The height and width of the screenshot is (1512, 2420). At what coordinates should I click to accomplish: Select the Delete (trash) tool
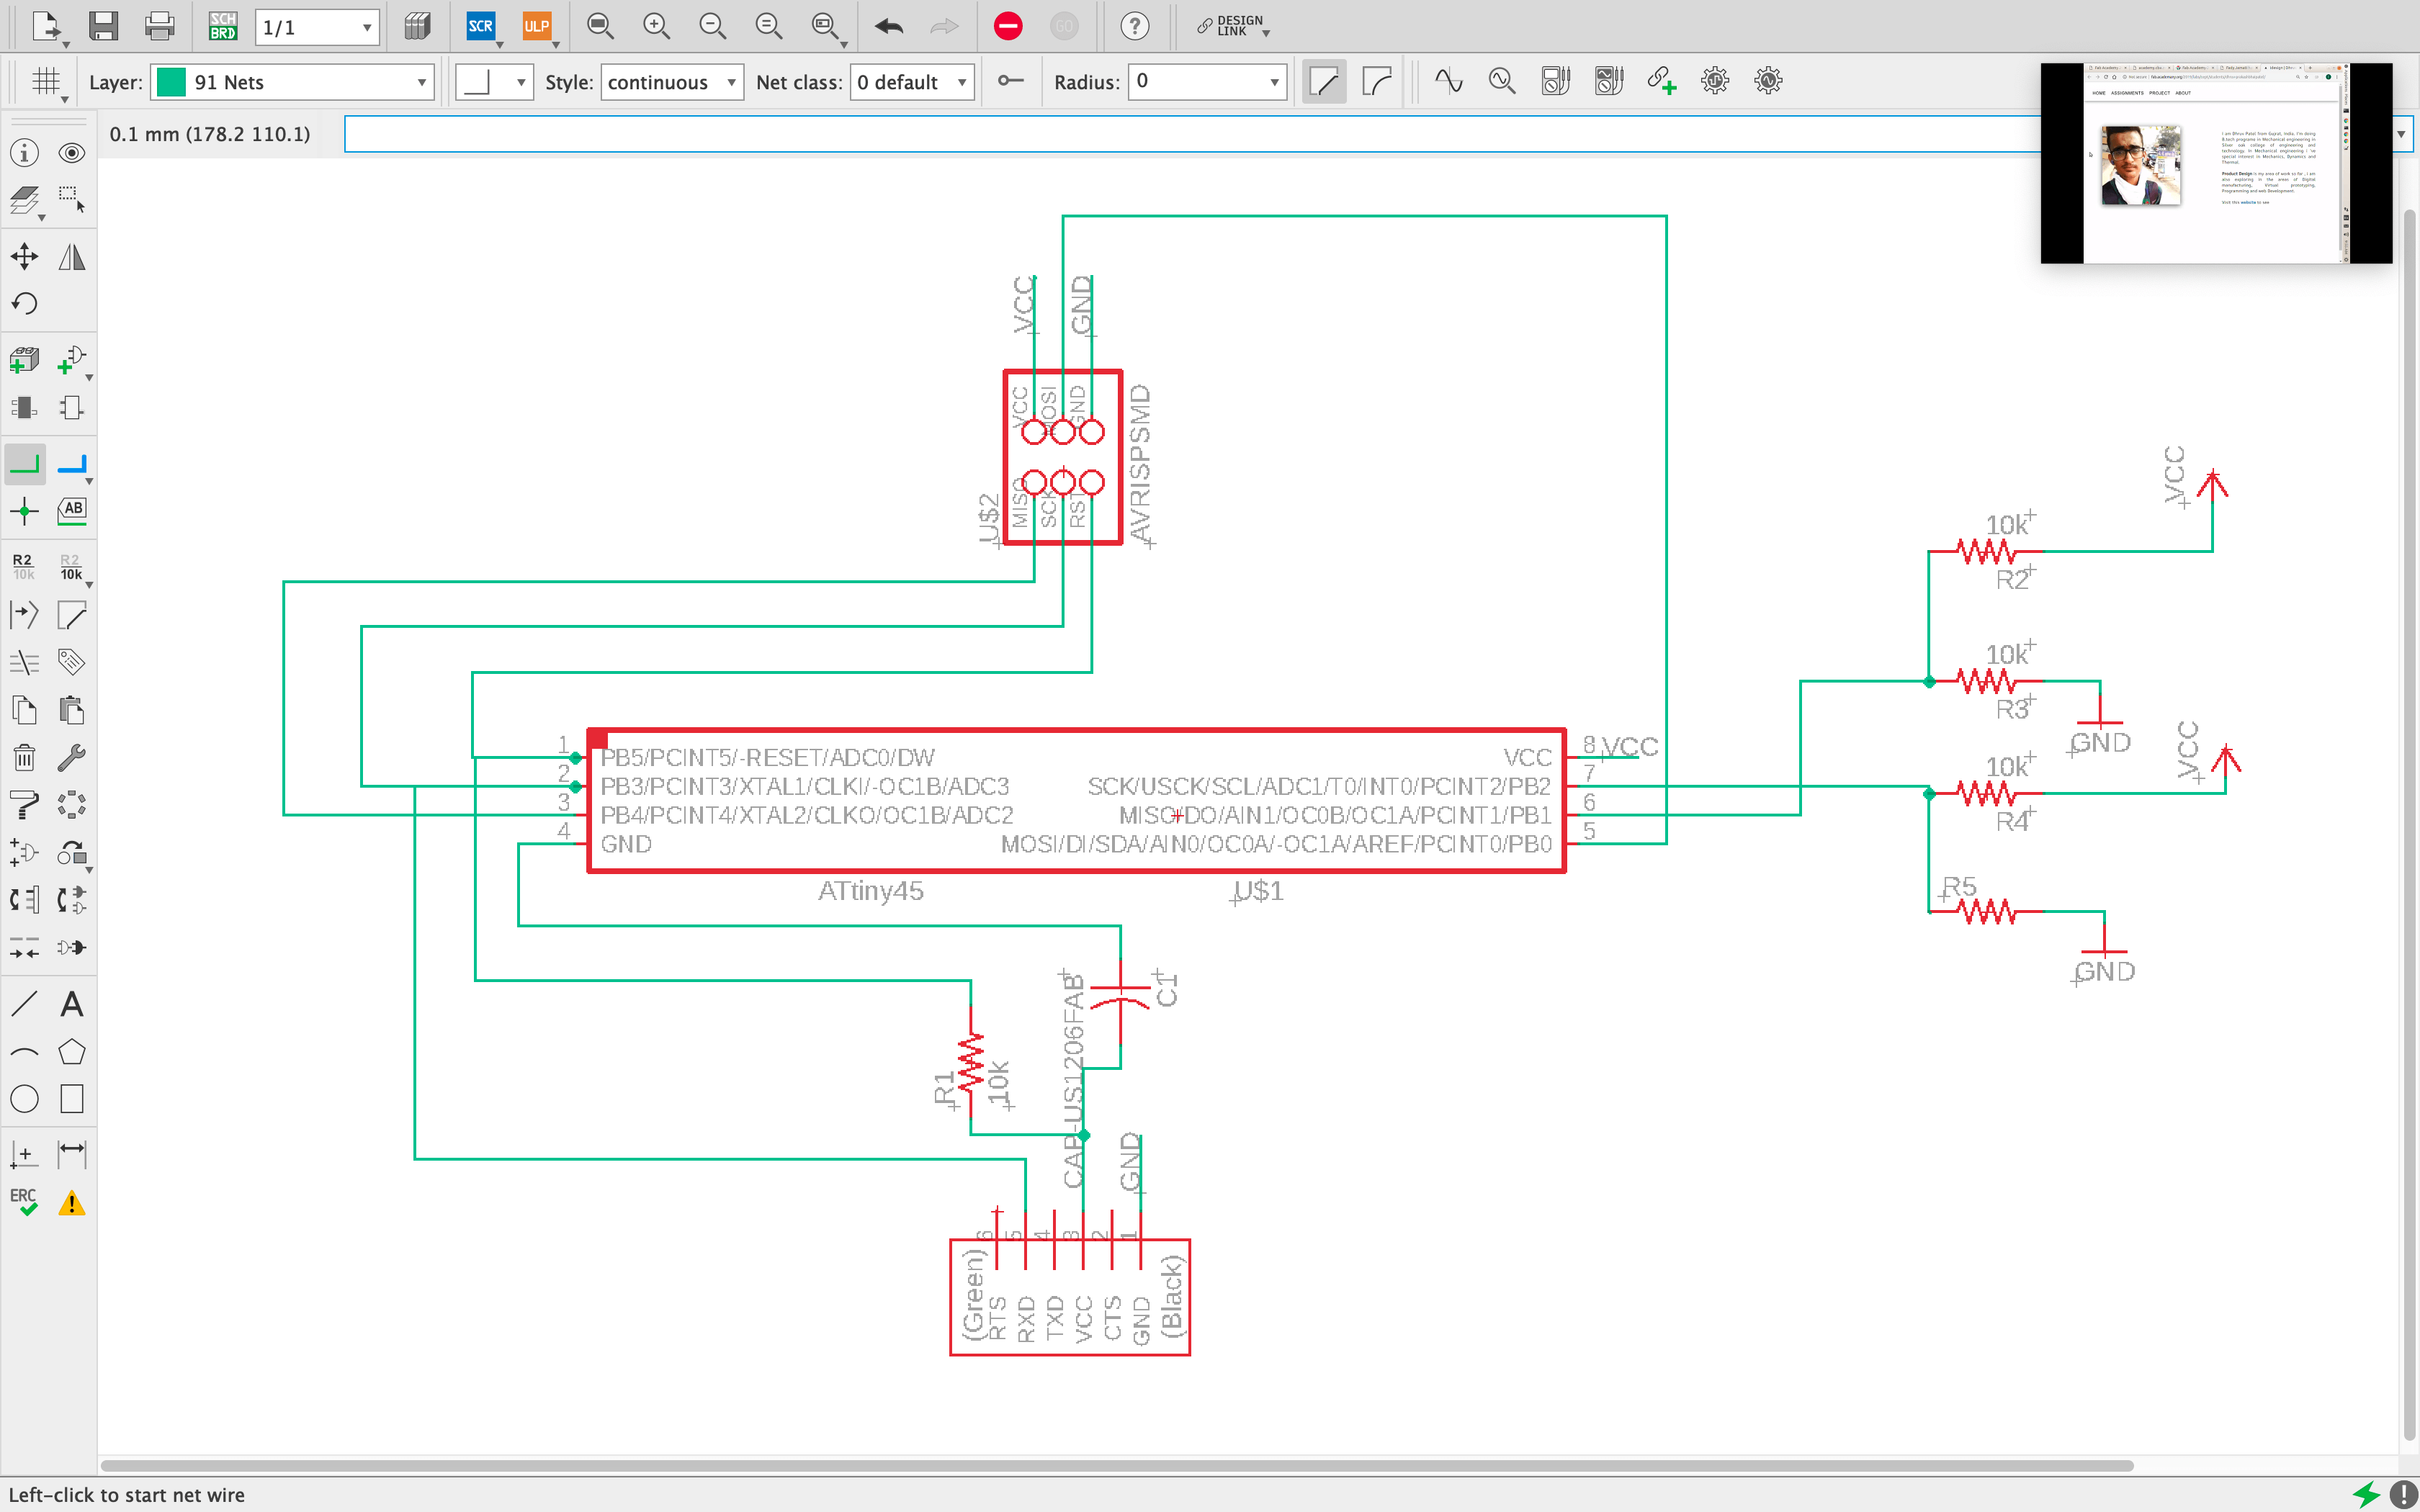coord(25,757)
